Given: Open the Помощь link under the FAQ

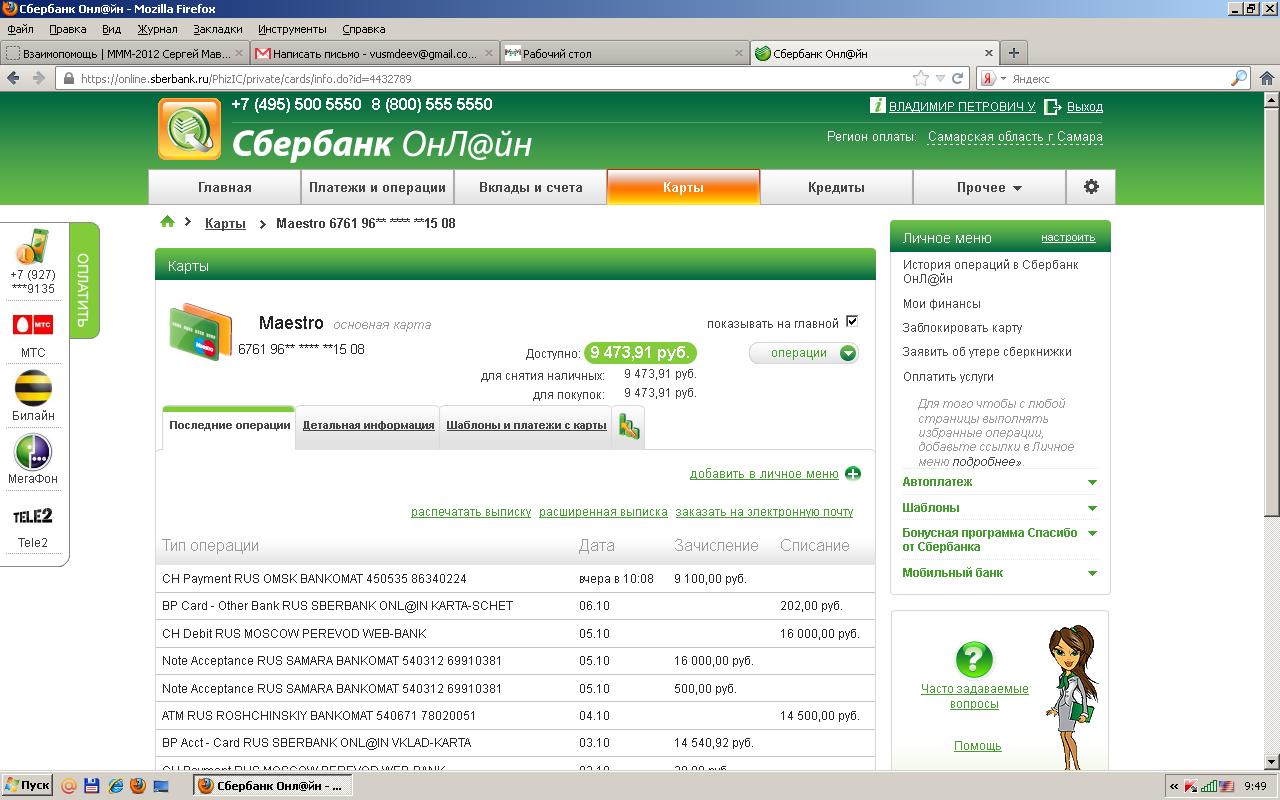Looking at the screenshot, I should [x=977, y=746].
